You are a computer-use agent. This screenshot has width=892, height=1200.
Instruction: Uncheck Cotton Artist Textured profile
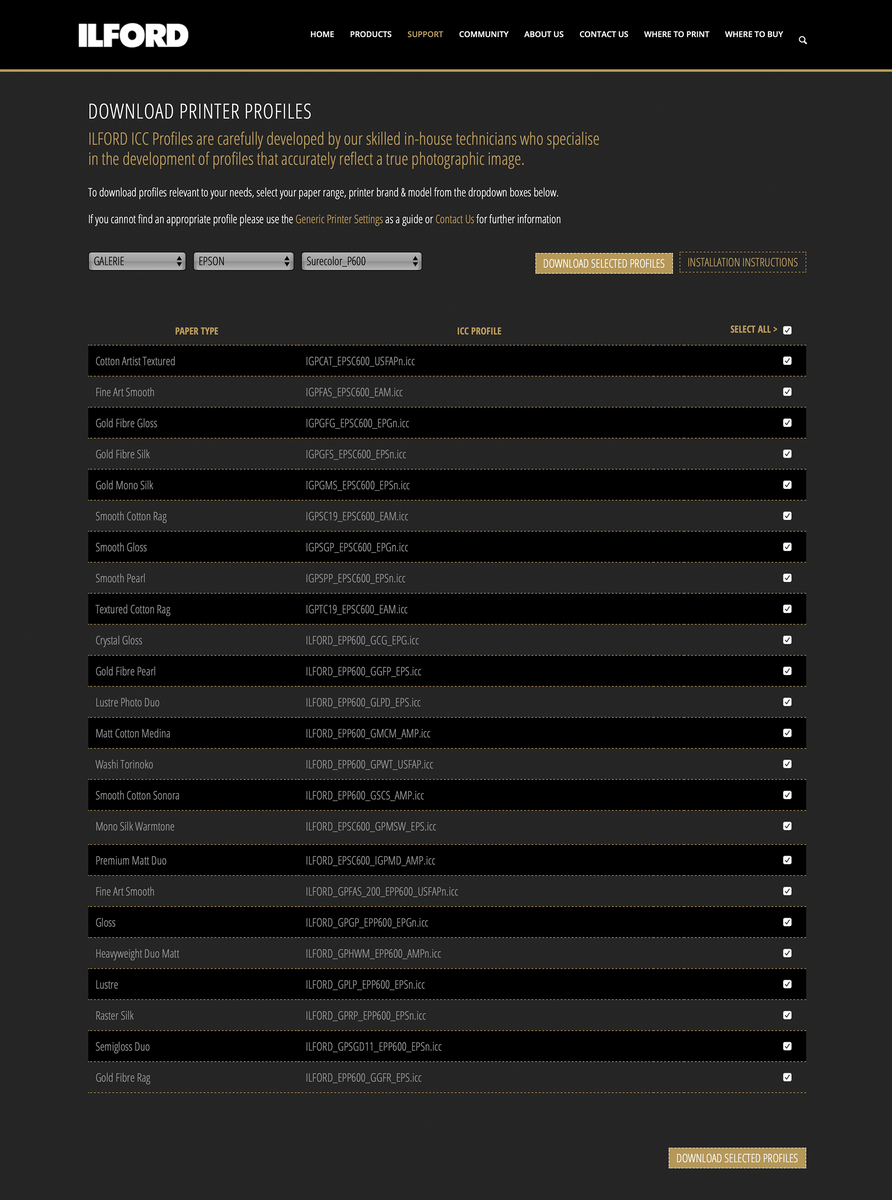(x=787, y=361)
